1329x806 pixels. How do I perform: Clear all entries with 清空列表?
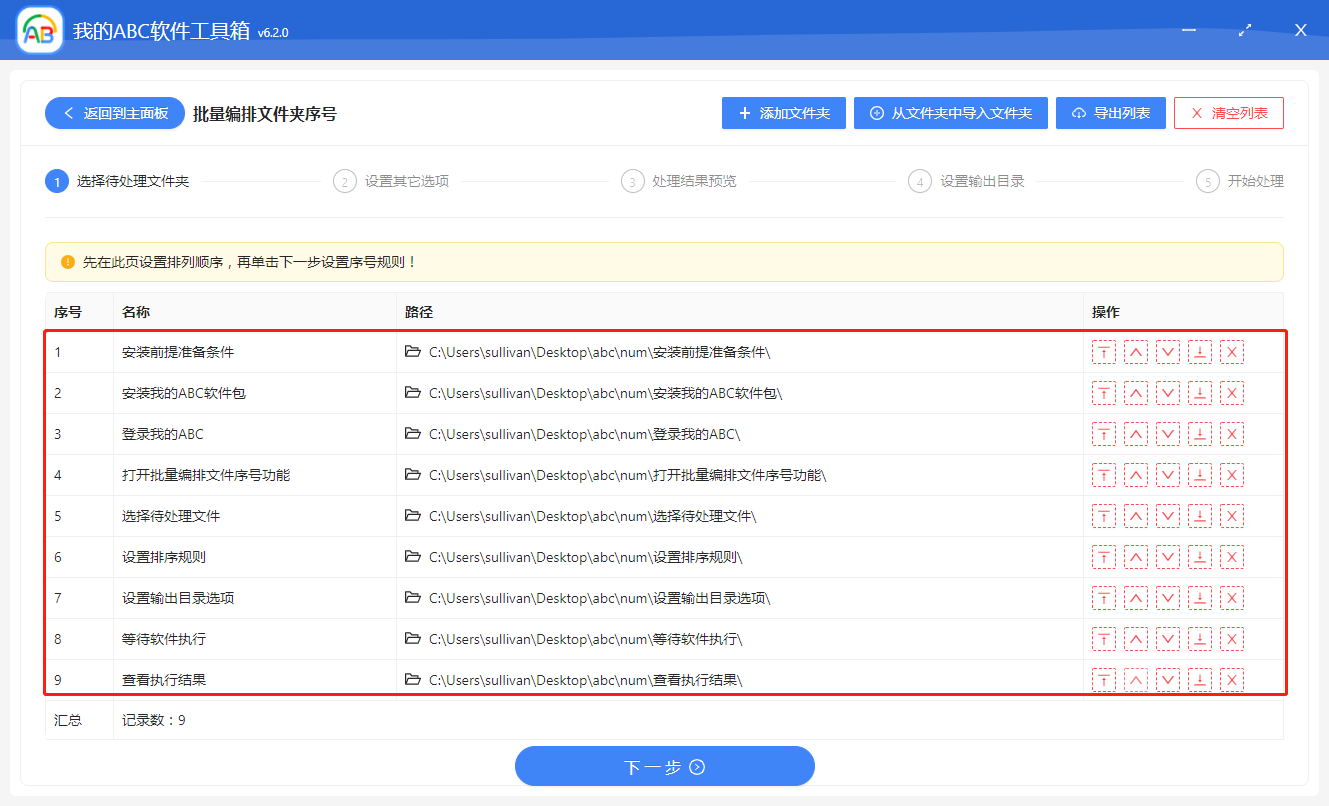[x=1228, y=112]
